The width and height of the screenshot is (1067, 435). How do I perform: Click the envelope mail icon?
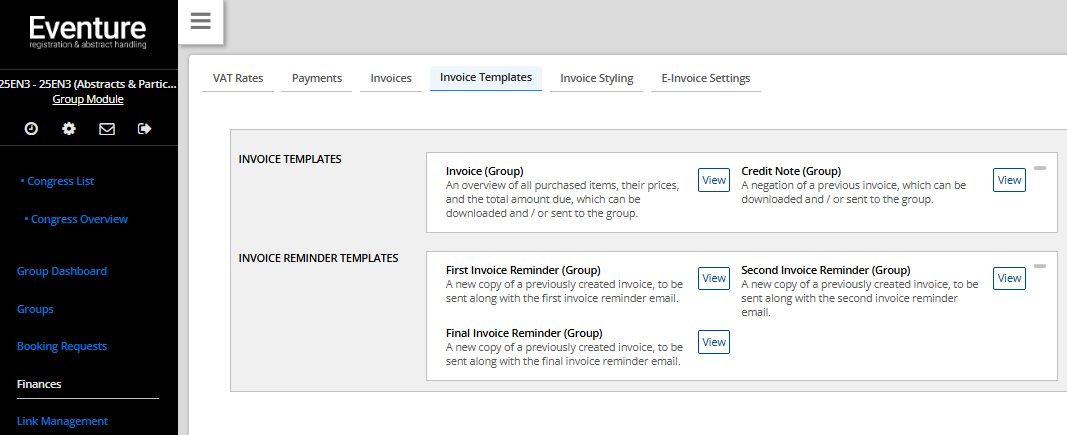pyautogui.click(x=107, y=128)
